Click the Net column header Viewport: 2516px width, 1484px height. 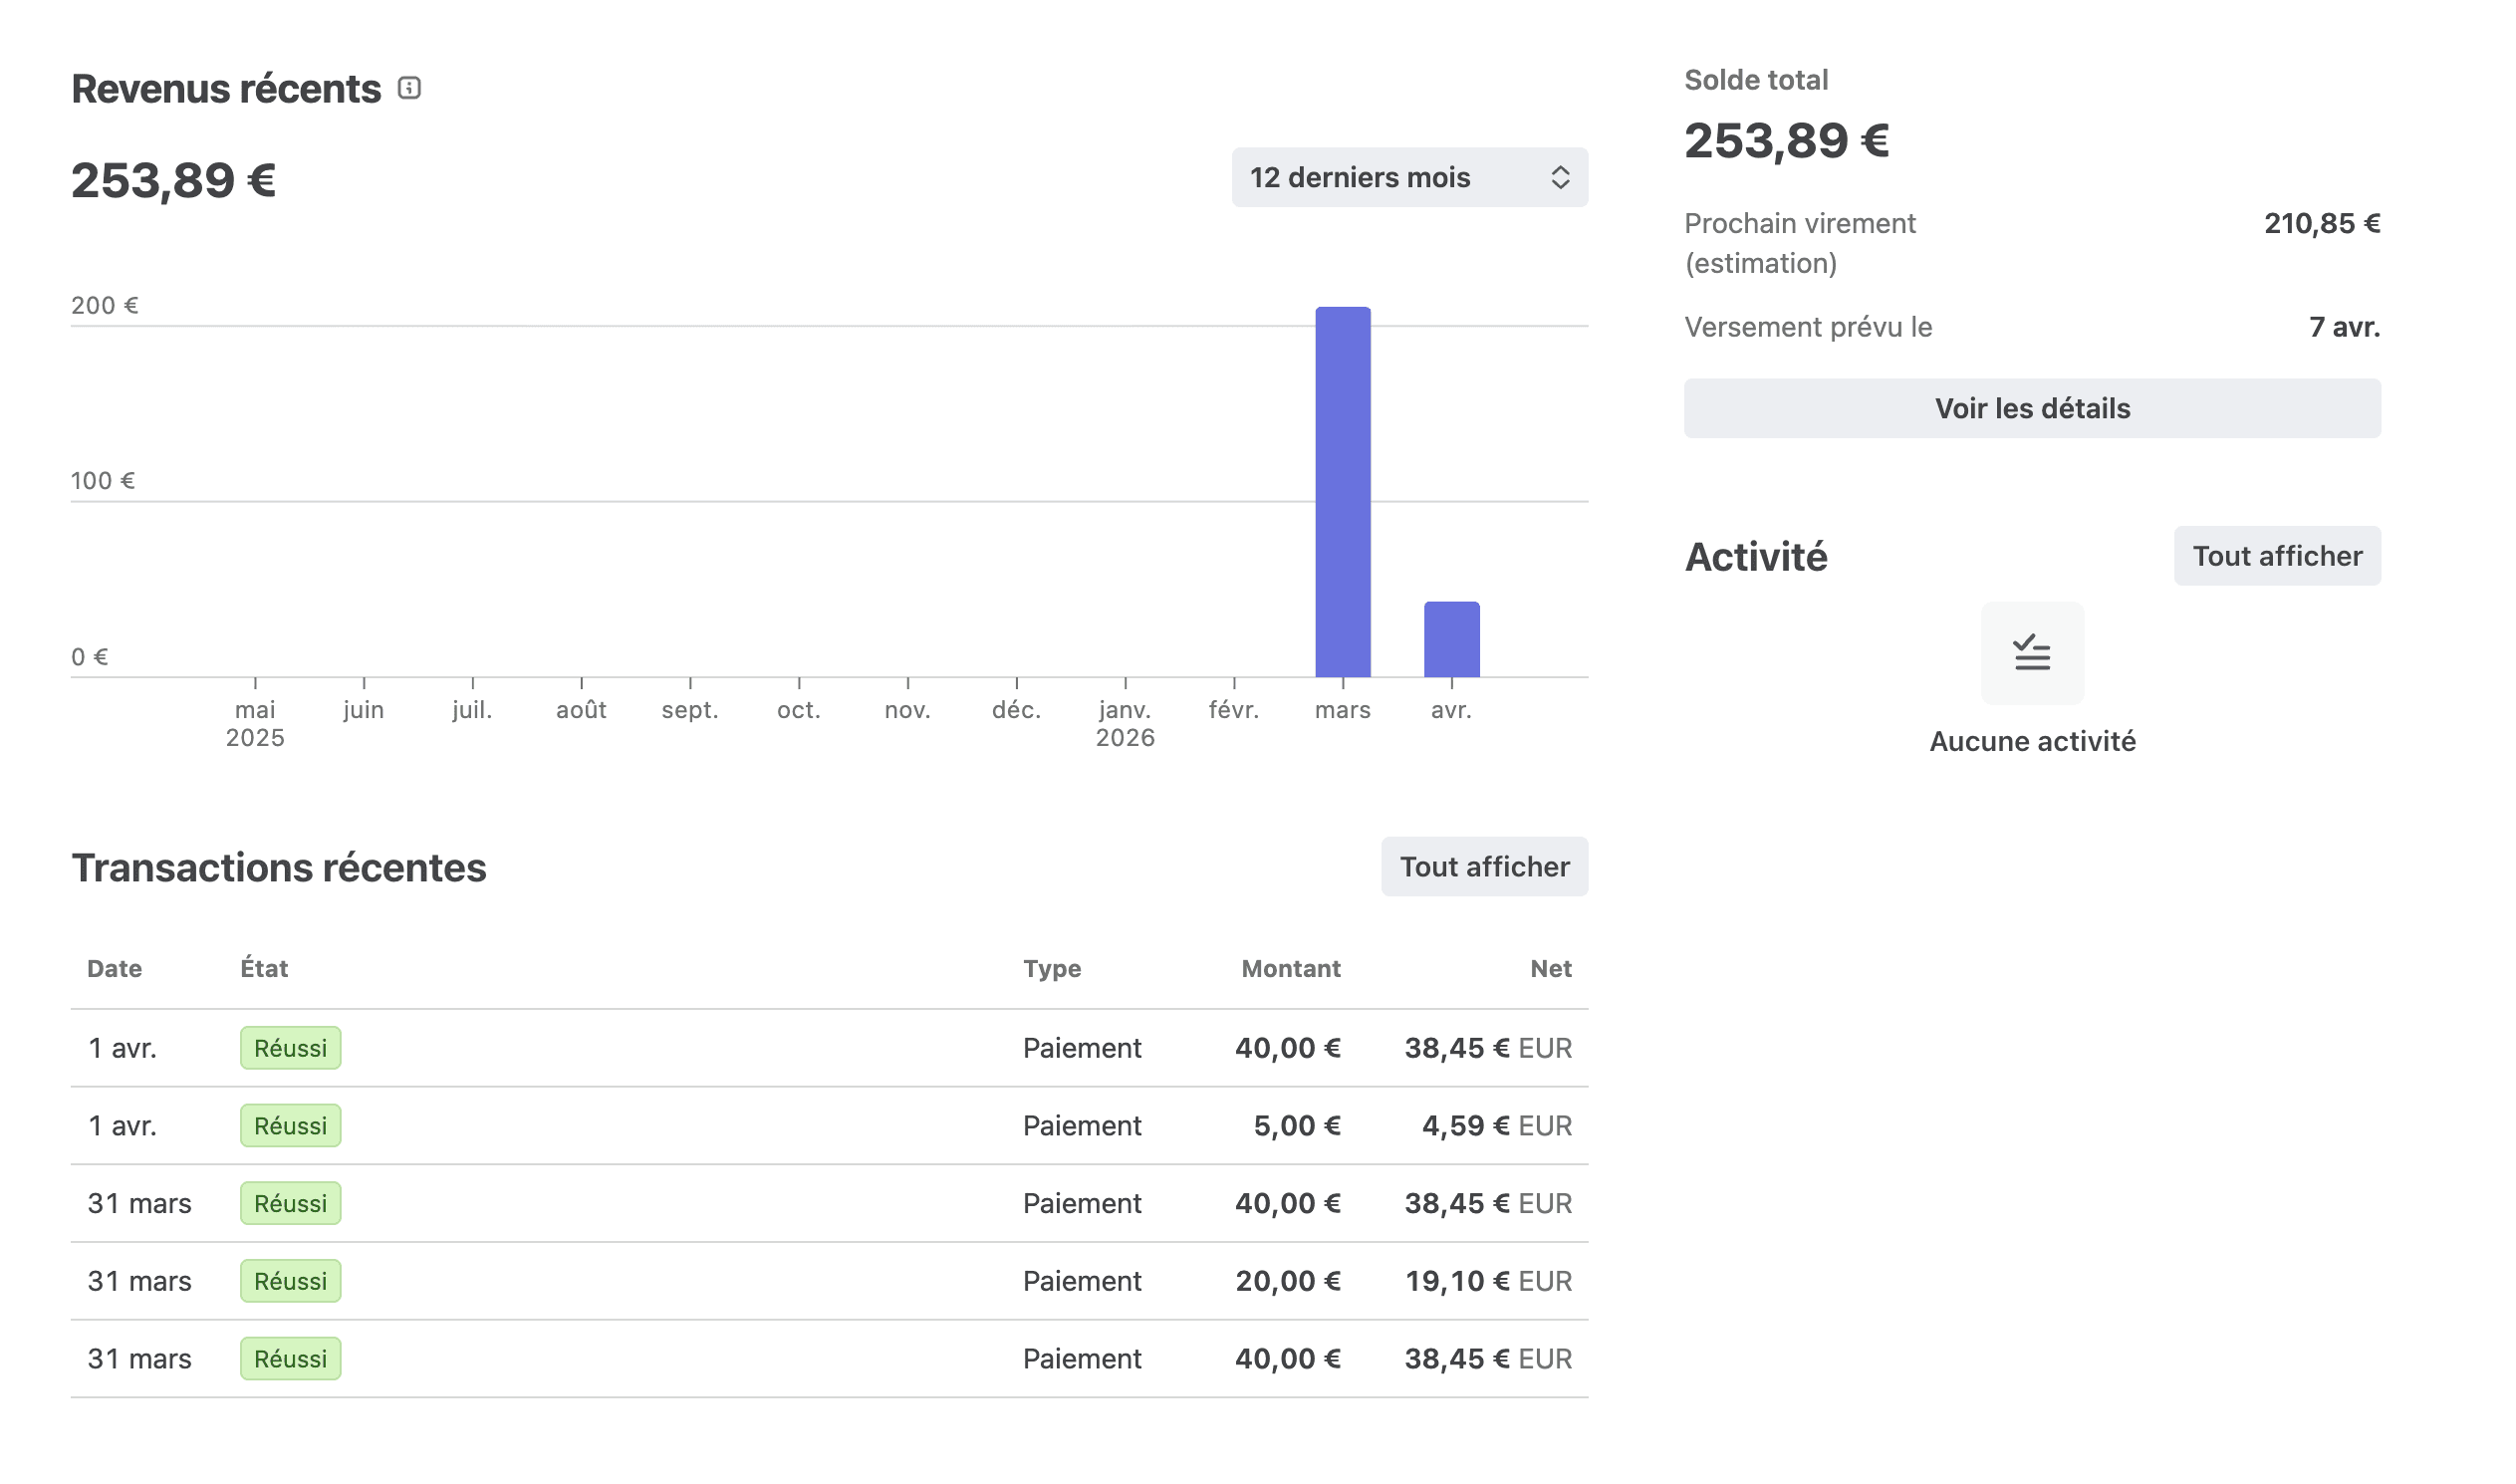tap(1550, 968)
